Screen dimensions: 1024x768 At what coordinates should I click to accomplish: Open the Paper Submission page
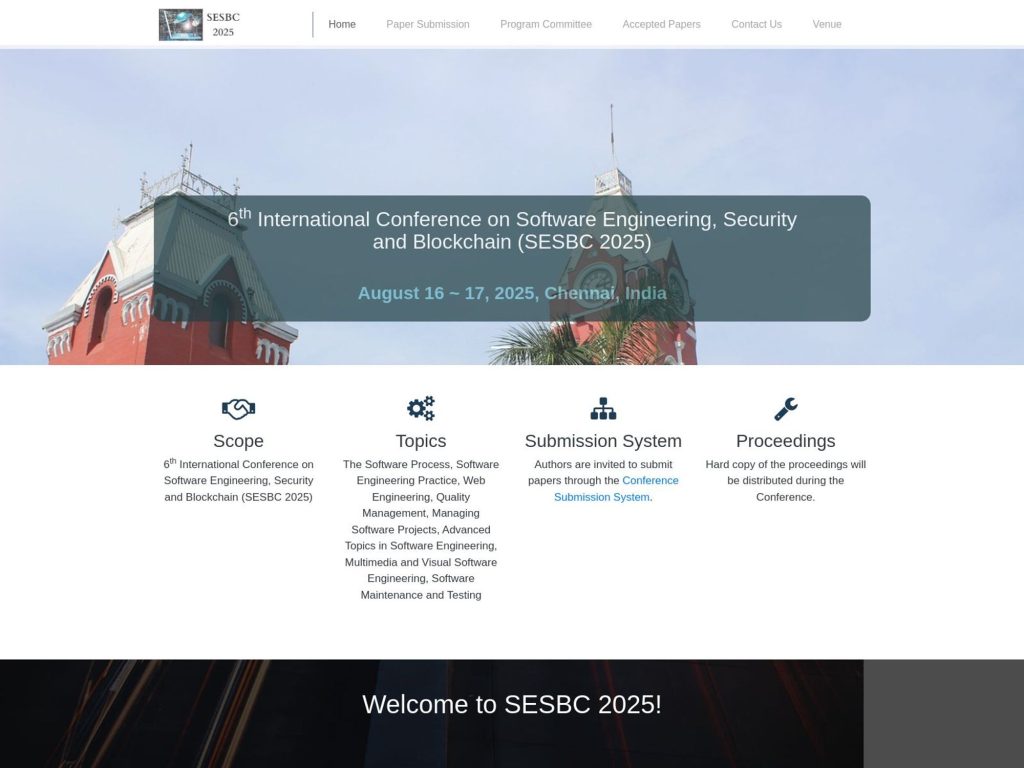click(x=428, y=24)
